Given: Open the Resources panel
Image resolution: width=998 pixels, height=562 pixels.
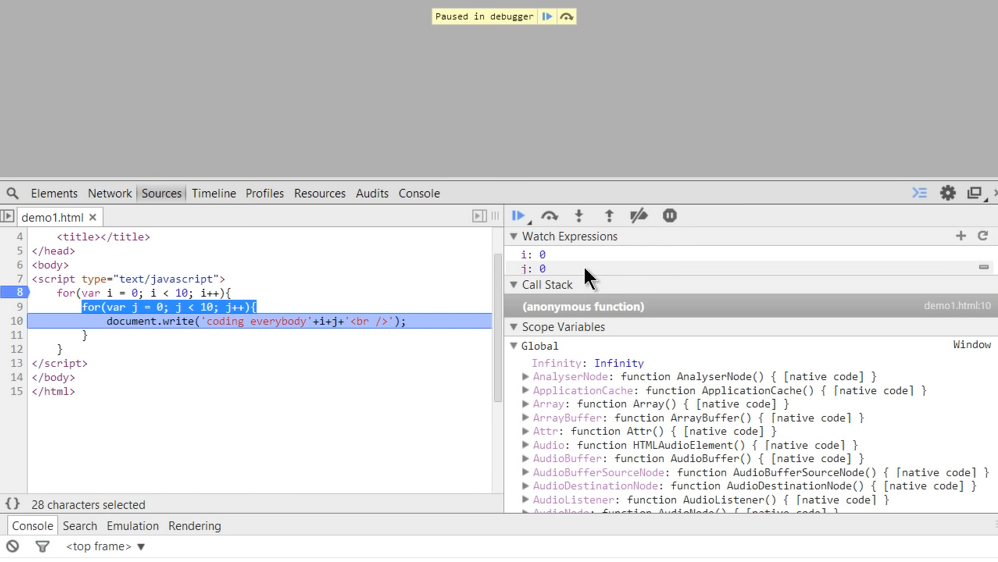Looking at the screenshot, I should click(x=320, y=193).
